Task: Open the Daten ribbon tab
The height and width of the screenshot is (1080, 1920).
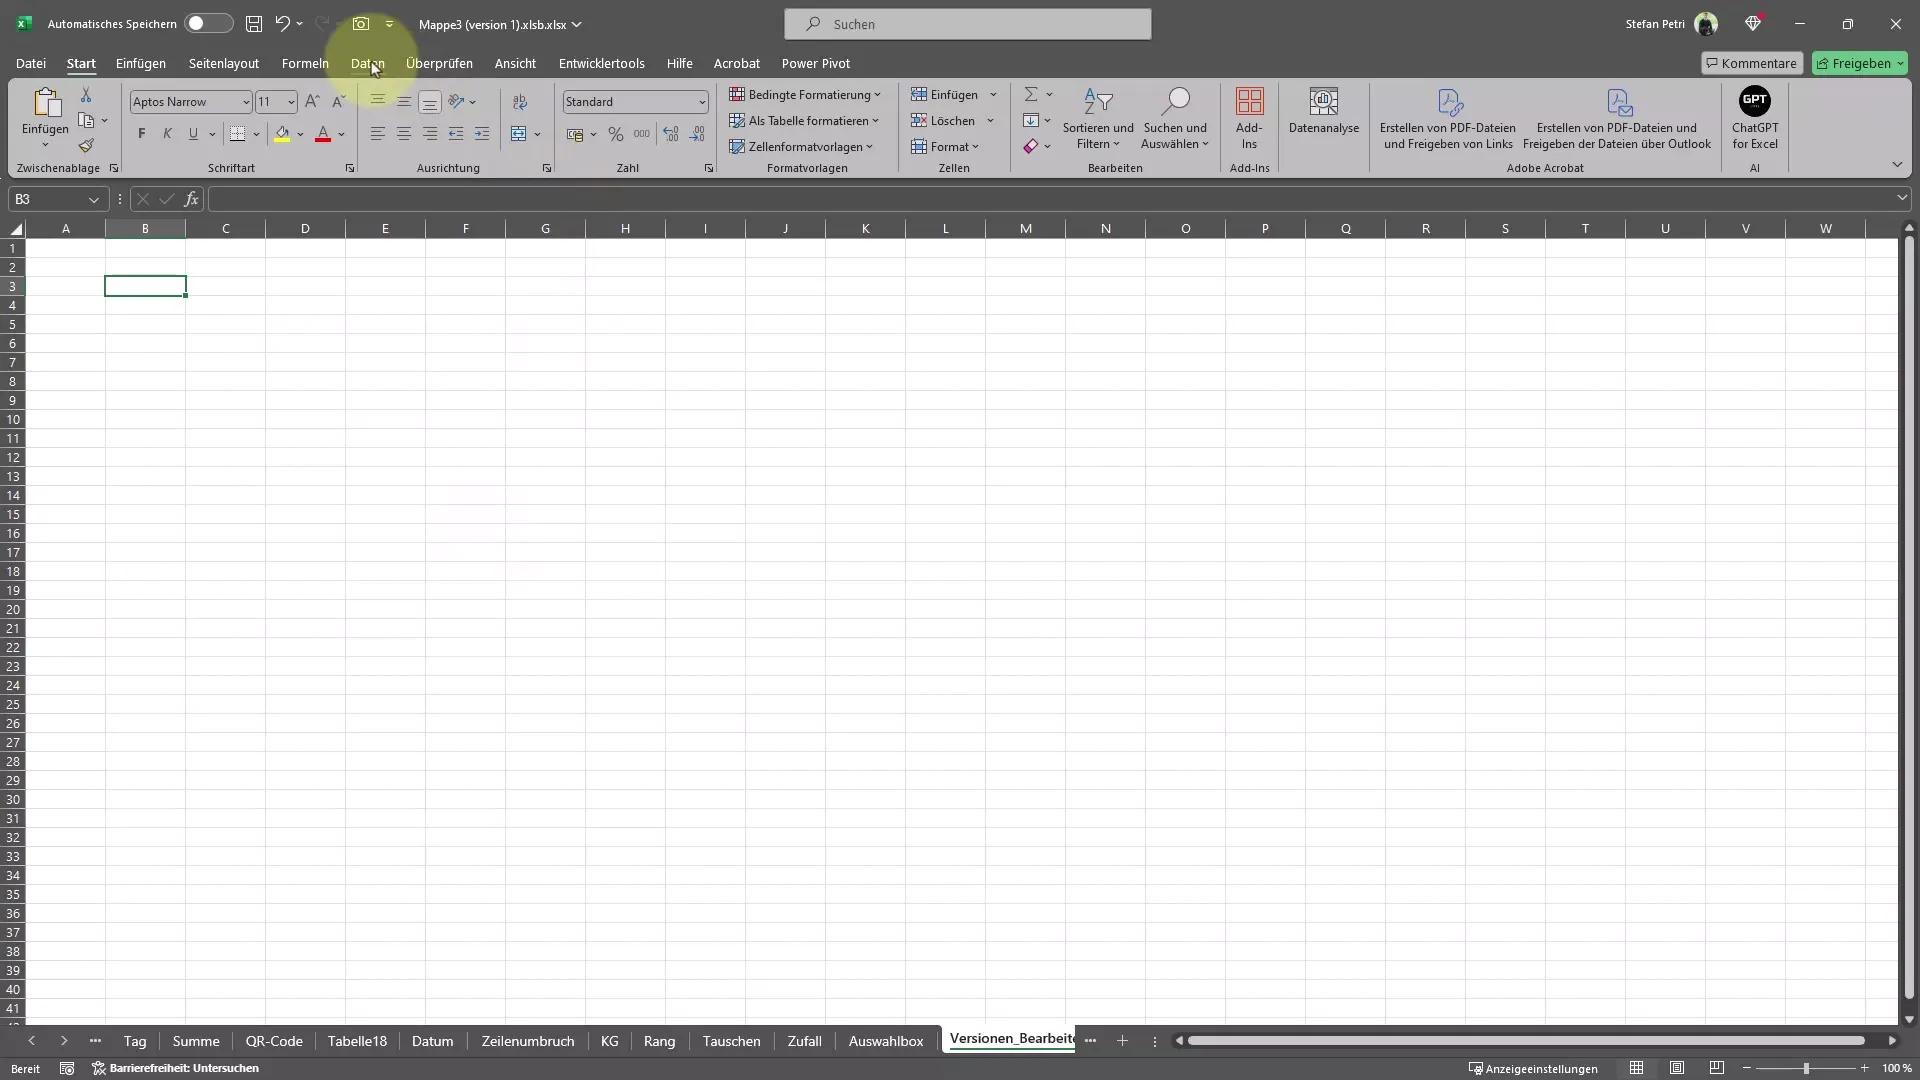Action: (367, 62)
